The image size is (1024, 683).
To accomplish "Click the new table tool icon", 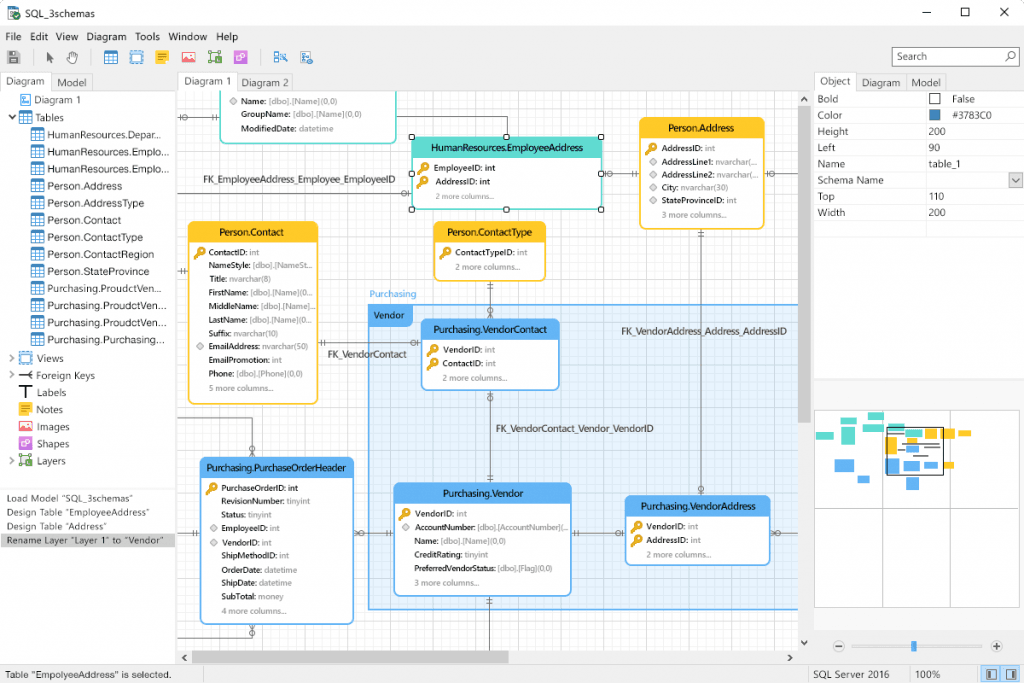I will click(111, 57).
